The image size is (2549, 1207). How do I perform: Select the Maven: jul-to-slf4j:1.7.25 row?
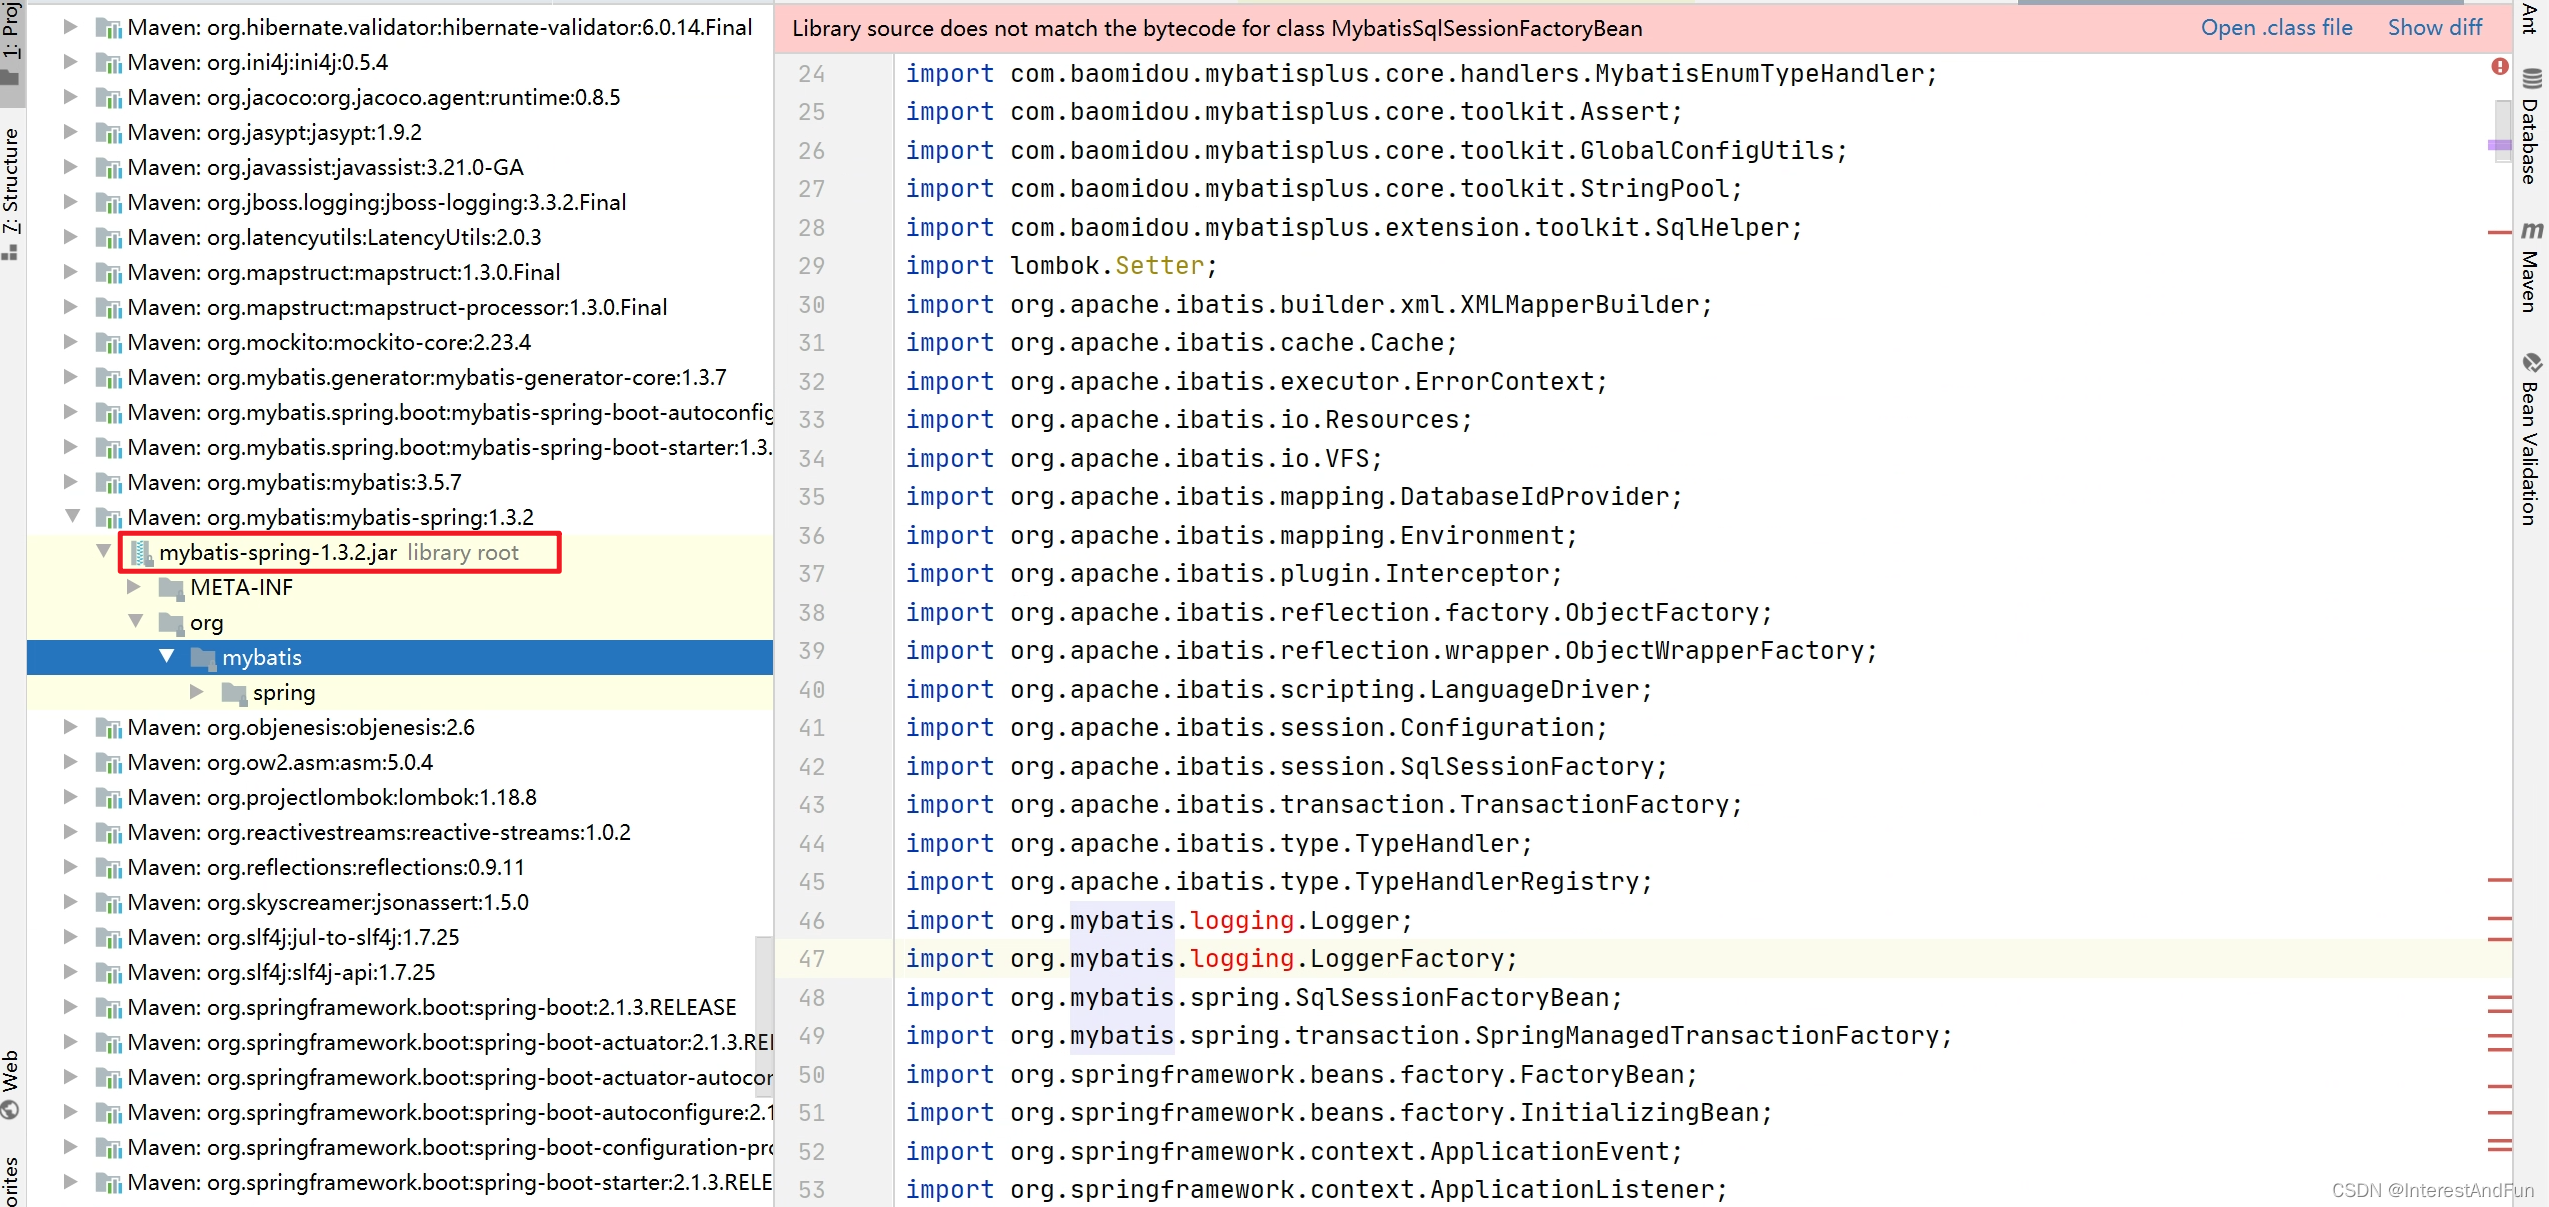coord(400,938)
